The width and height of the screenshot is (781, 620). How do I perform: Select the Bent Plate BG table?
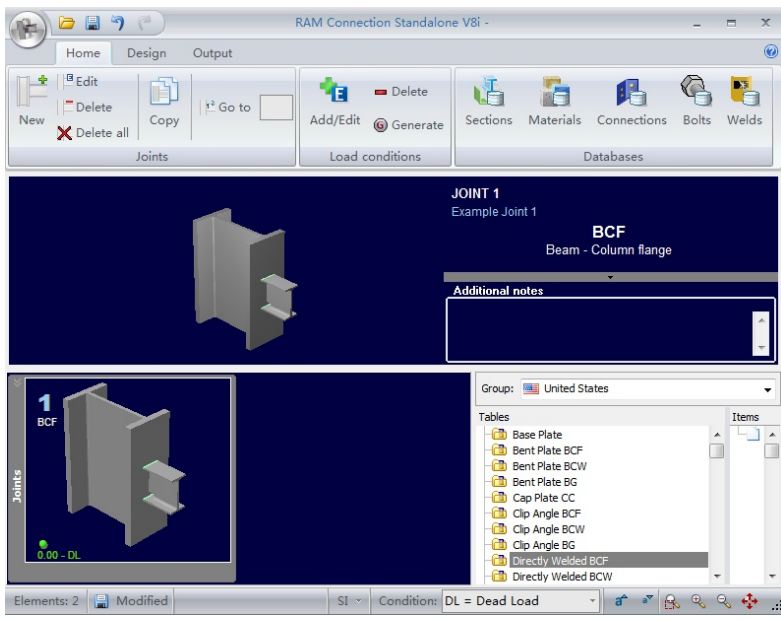[534, 482]
